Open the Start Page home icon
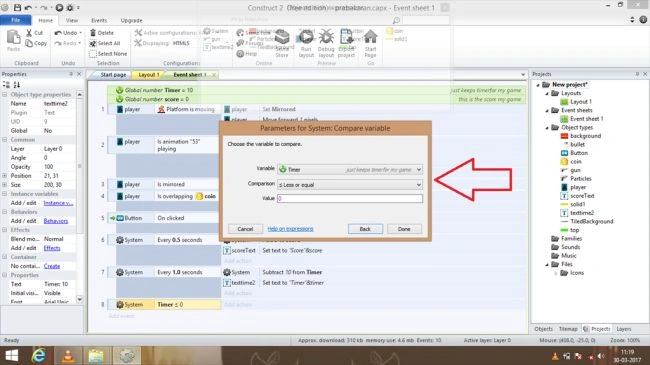The width and height of the screenshot is (650, 365). 371,37
